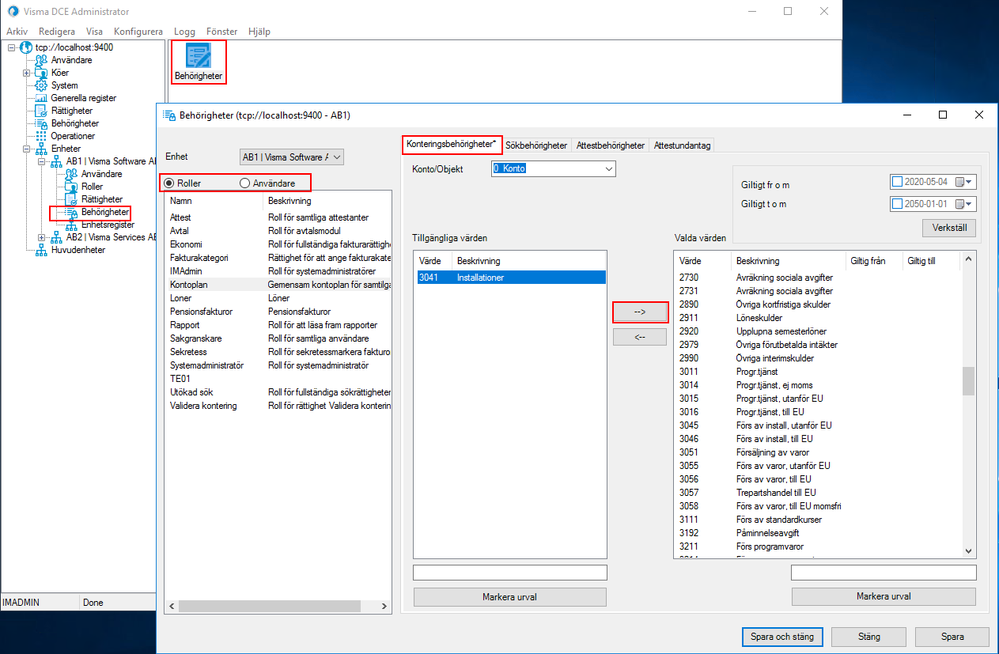This screenshot has width=999, height=654.
Task: Open the Redigera menu
Action: pos(57,31)
